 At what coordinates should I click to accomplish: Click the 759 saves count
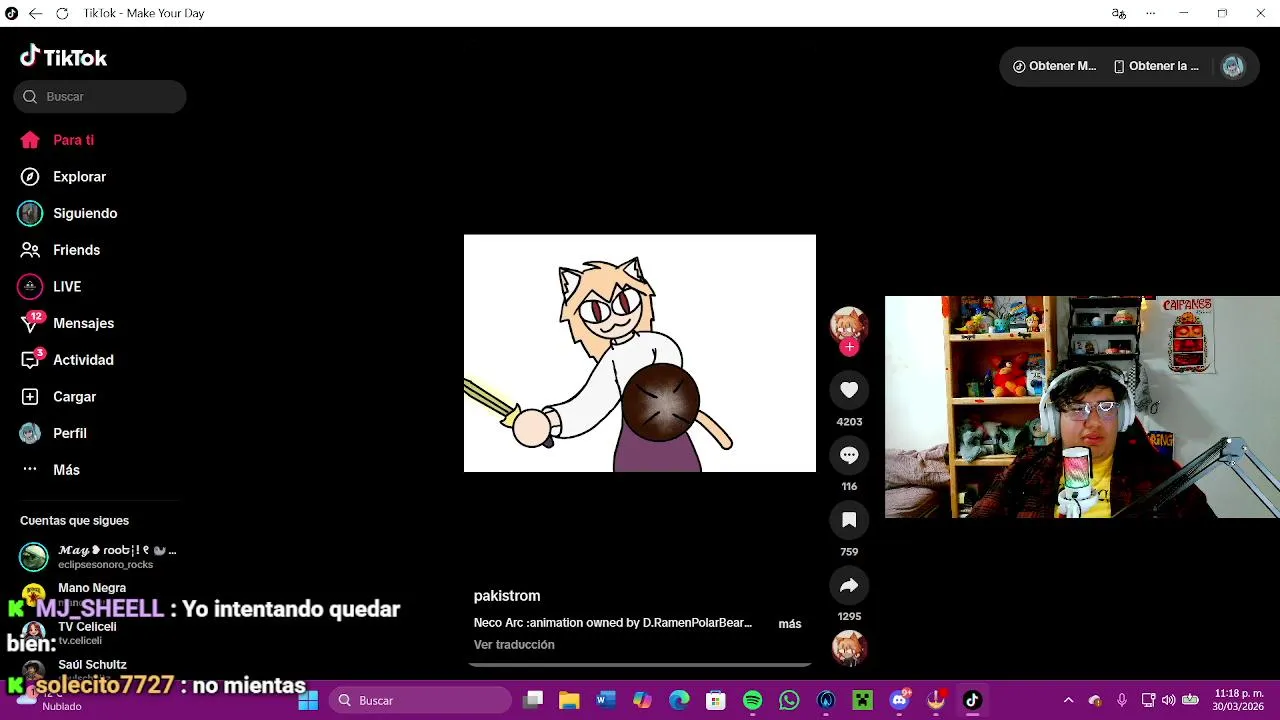point(849,552)
